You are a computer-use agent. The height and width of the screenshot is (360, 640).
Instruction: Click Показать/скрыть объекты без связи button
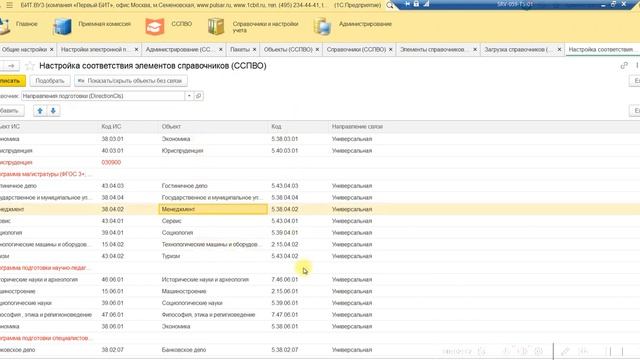point(131,81)
